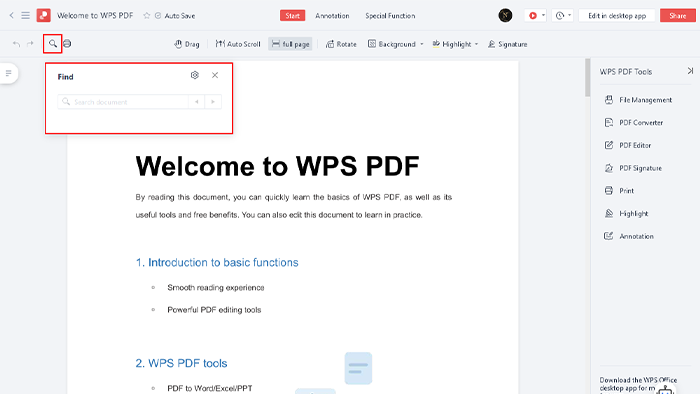Click the search magnifier toolbar icon
The image size is (700, 394).
click(x=53, y=44)
